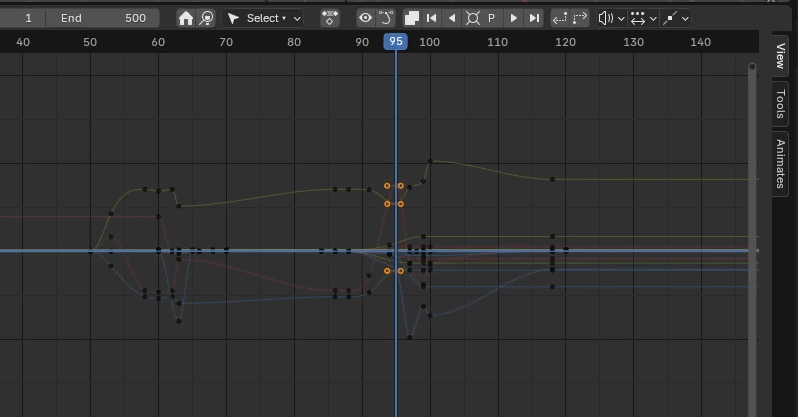The width and height of the screenshot is (798, 417).
Task: Click the keyframe insert diamond icon
Action: 330,18
